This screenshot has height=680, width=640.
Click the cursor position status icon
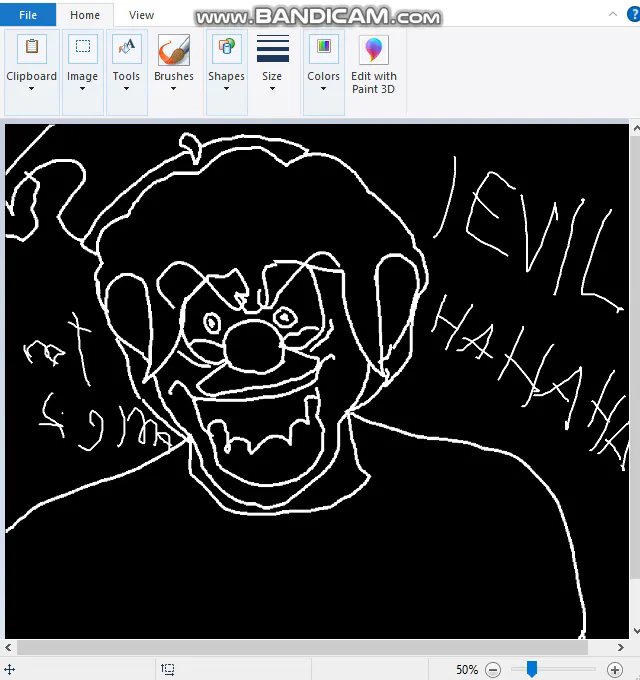coord(9,670)
